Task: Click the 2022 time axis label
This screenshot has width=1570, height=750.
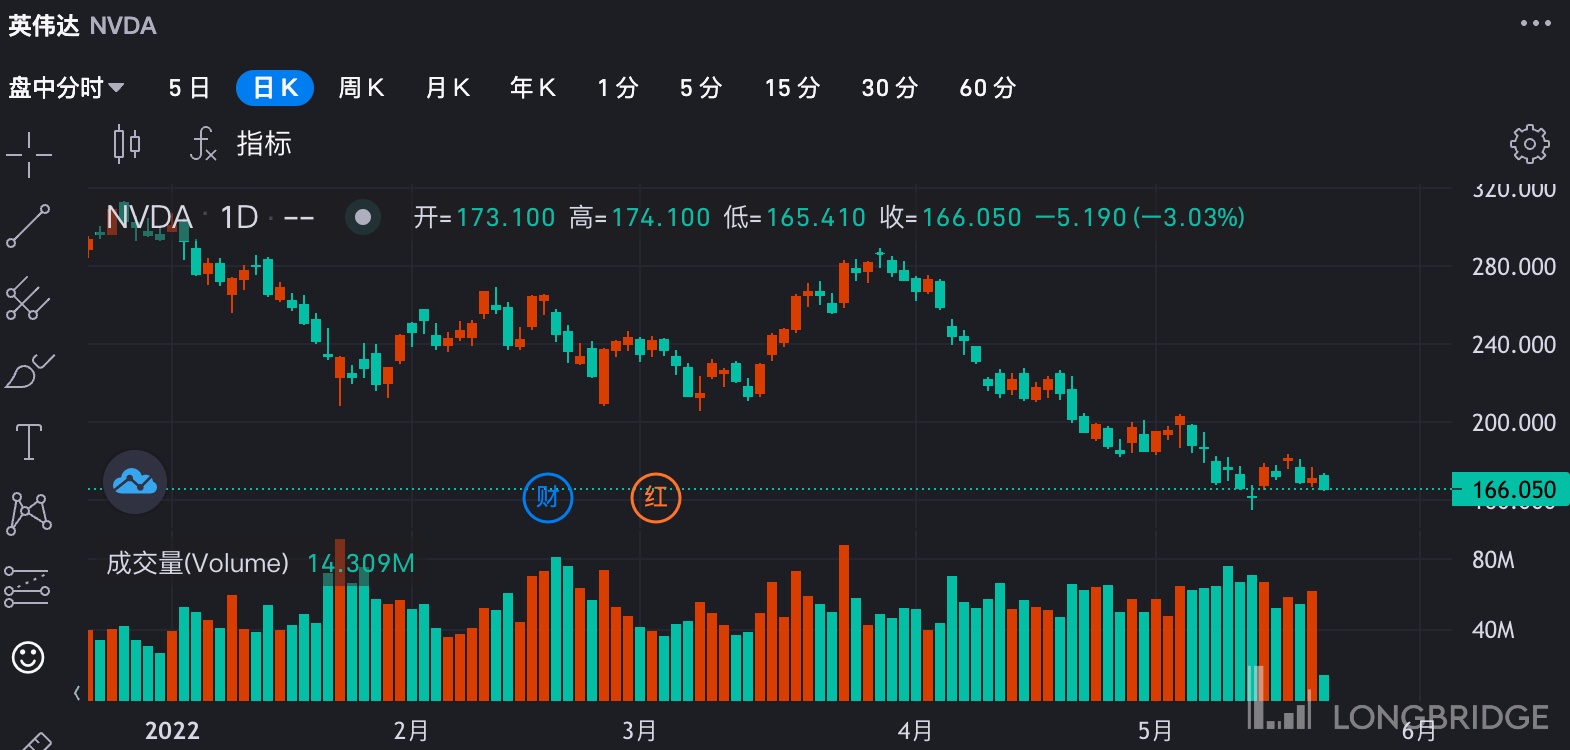Action: [172, 731]
